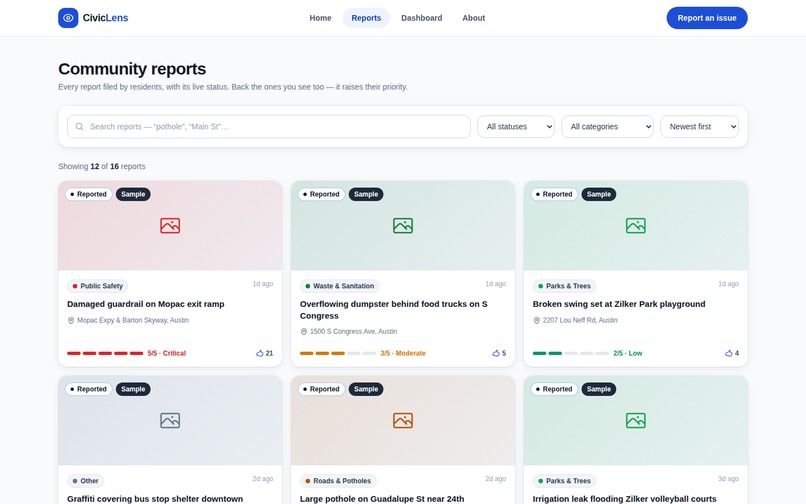Click Reported status badge on Broken swing card
Image resolution: width=806 pixels, height=504 pixels.
[554, 194]
